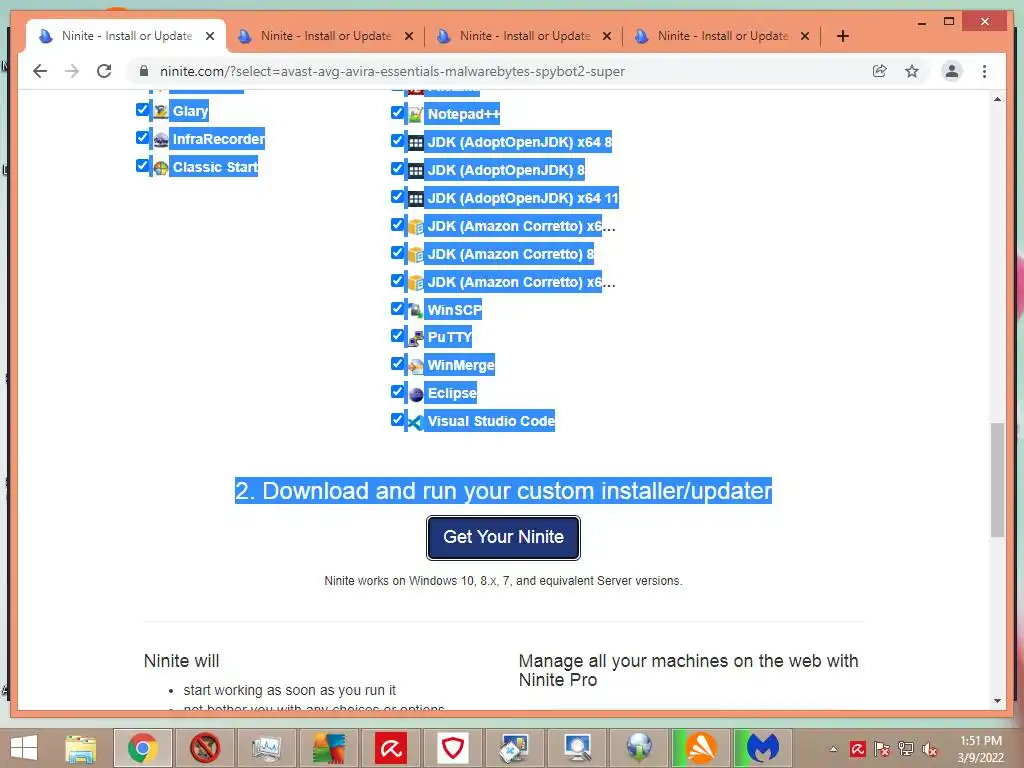
Task: Open File Explorer from the taskbar
Action: [81, 748]
